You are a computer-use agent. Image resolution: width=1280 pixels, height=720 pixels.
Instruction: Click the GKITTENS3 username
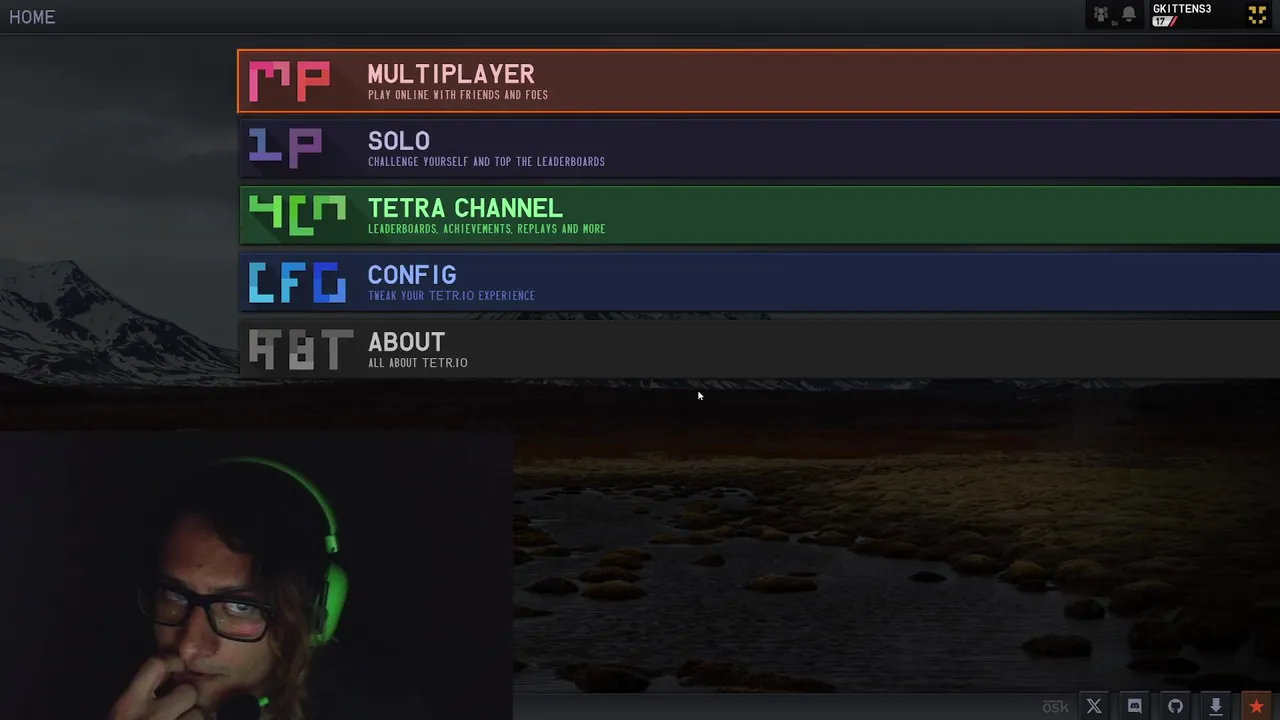point(1182,9)
